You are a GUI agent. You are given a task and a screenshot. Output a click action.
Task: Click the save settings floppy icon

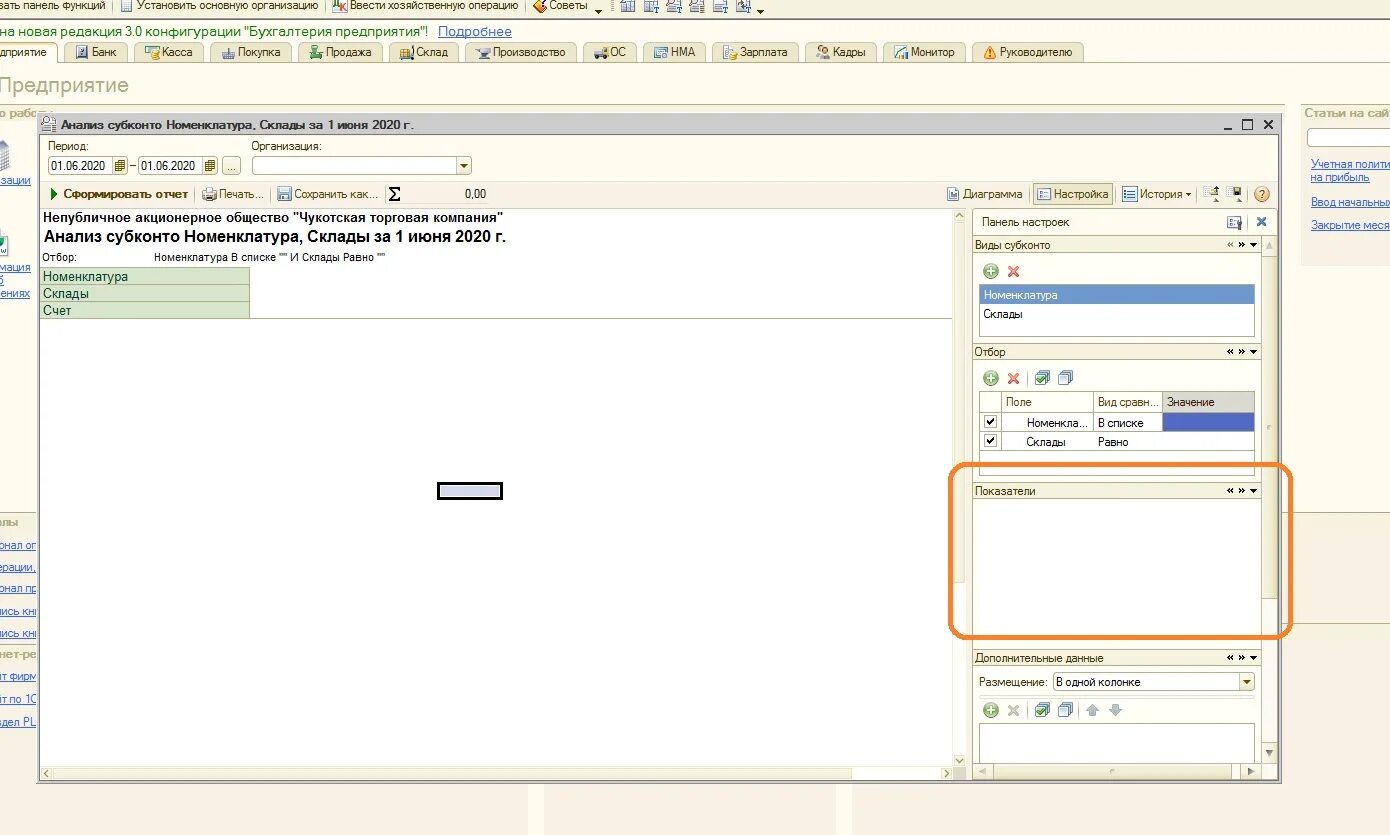1236,194
